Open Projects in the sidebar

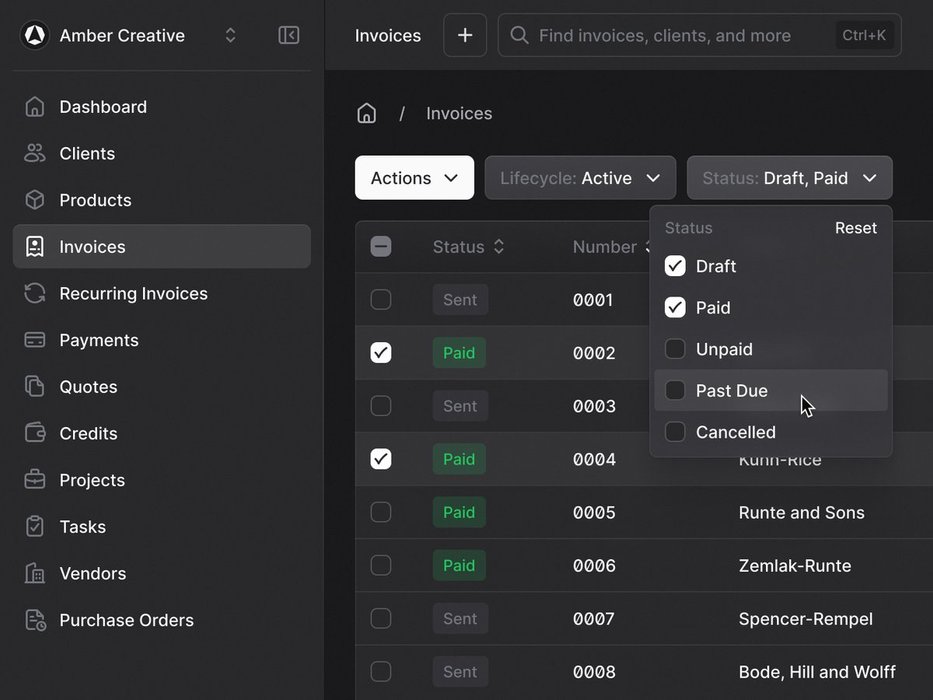coord(162,480)
